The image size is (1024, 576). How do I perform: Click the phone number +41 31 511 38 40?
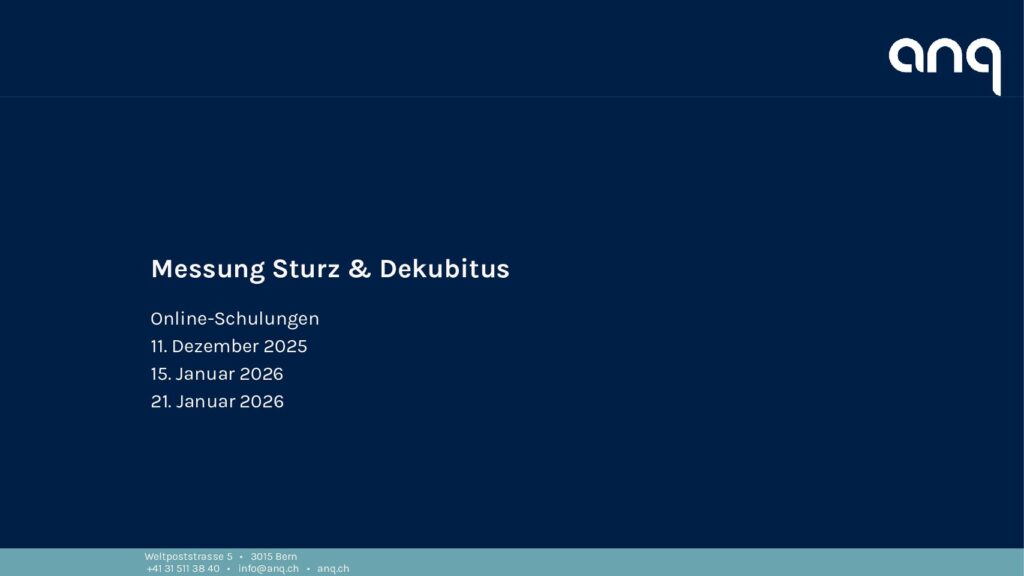[183, 569]
